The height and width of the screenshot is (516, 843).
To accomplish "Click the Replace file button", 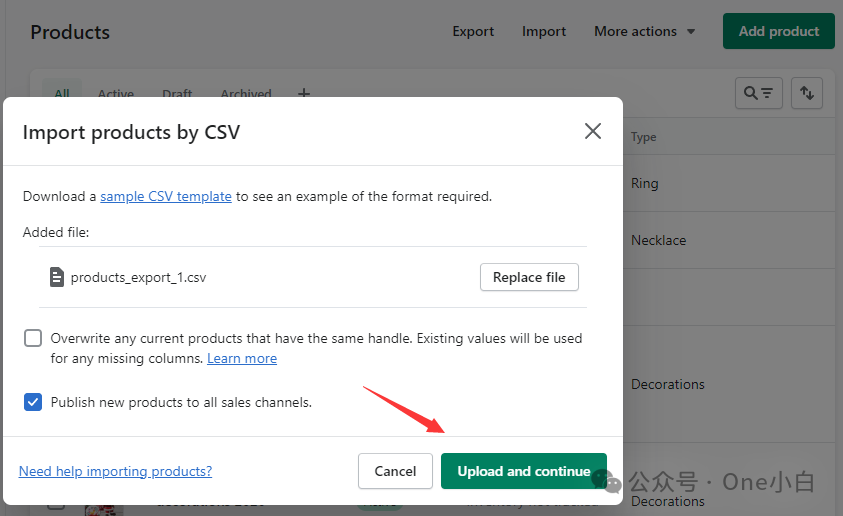I will pos(529,277).
